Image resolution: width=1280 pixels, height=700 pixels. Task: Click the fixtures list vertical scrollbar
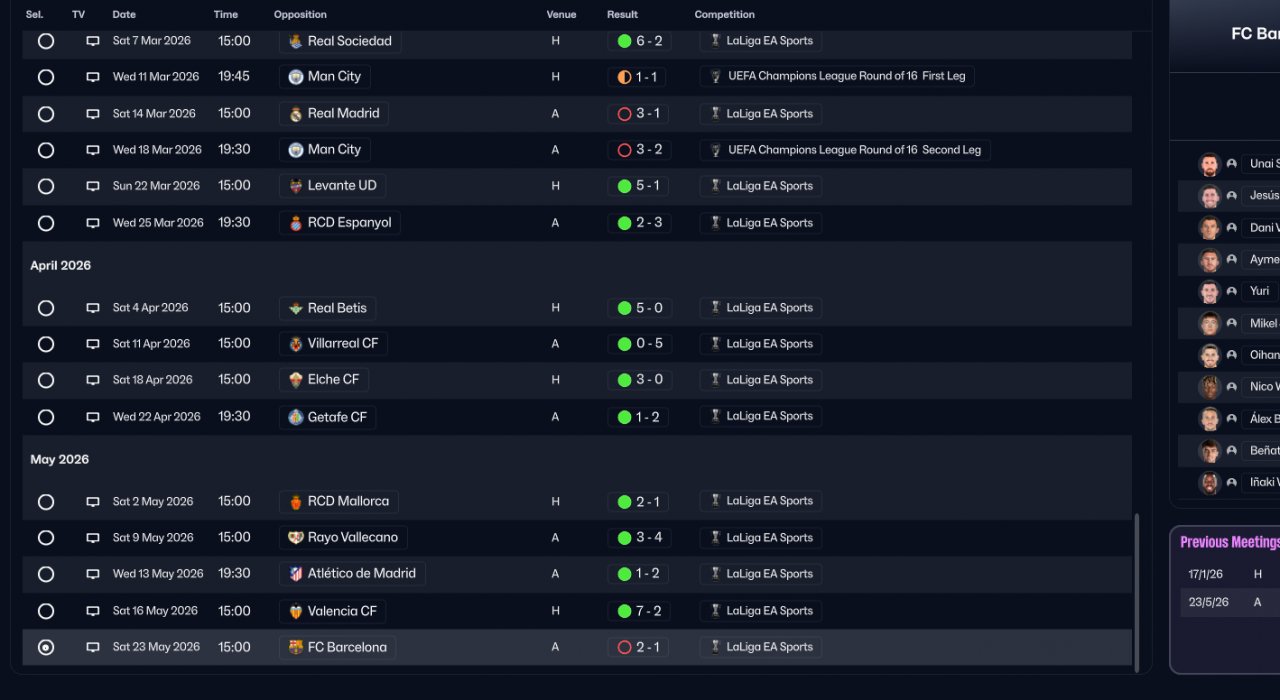pyautogui.click(x=1136, y=590)
